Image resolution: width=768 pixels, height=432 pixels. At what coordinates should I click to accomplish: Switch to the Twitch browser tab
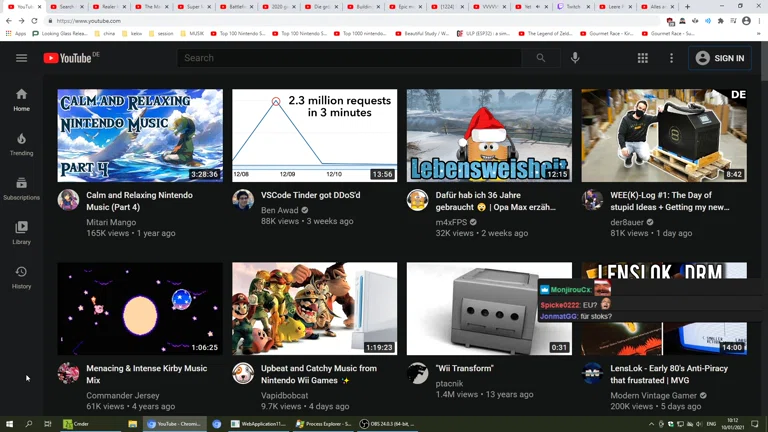pyautogui.click(x=573, y=7)
